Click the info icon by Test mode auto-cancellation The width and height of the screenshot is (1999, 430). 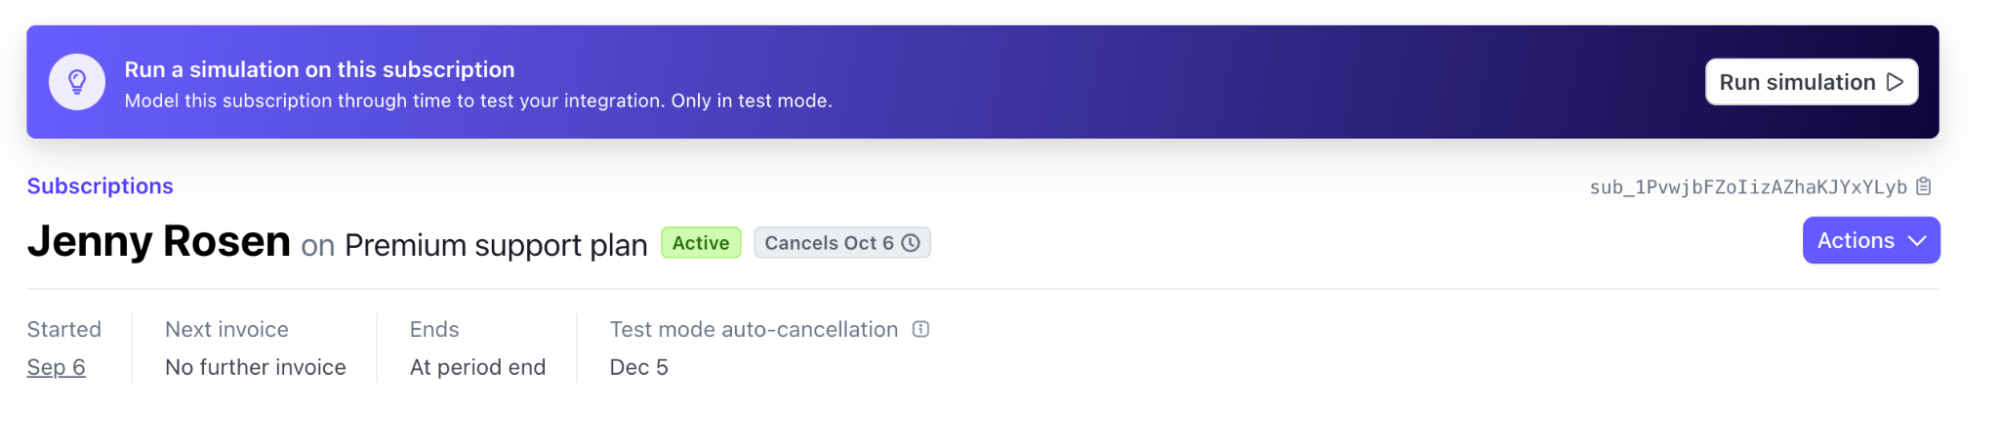(921, 329)
